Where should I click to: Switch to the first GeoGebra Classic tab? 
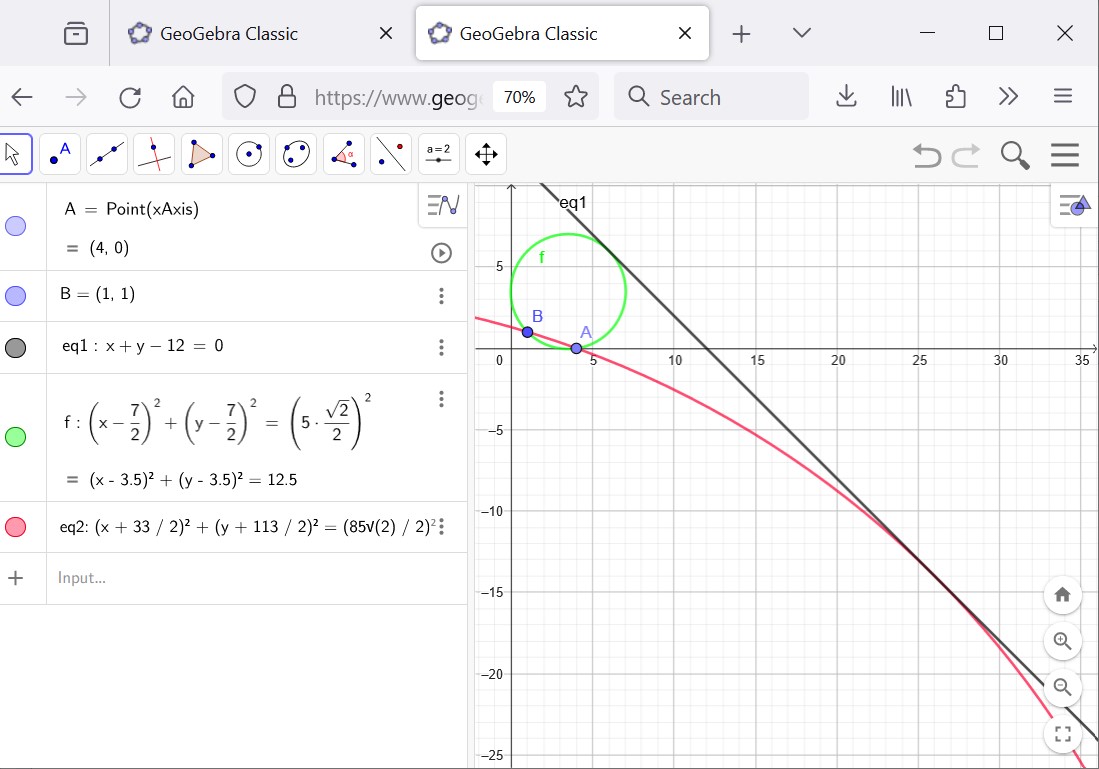click(228, 34)
